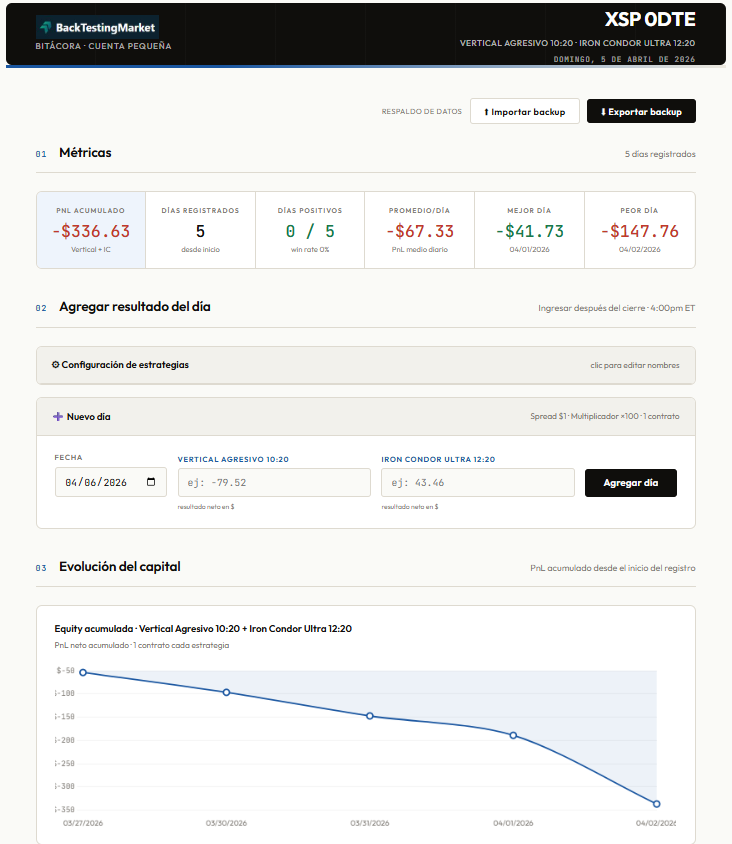Click the Exportar backup button
Screen dimensions: 732x844
point(641,112)
